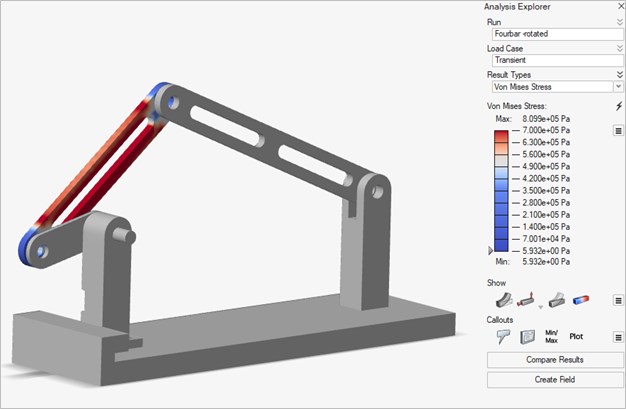Open the small arrow under loads icon
This screenshot has width=626, height=409.
tap(541, 307)
